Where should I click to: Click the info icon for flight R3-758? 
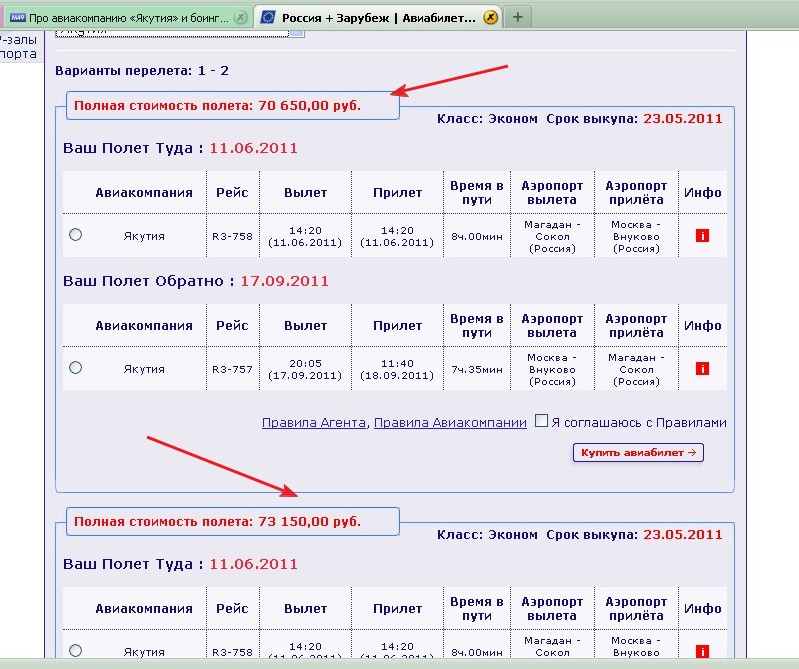pyautogui.click(x=702, y=236)
